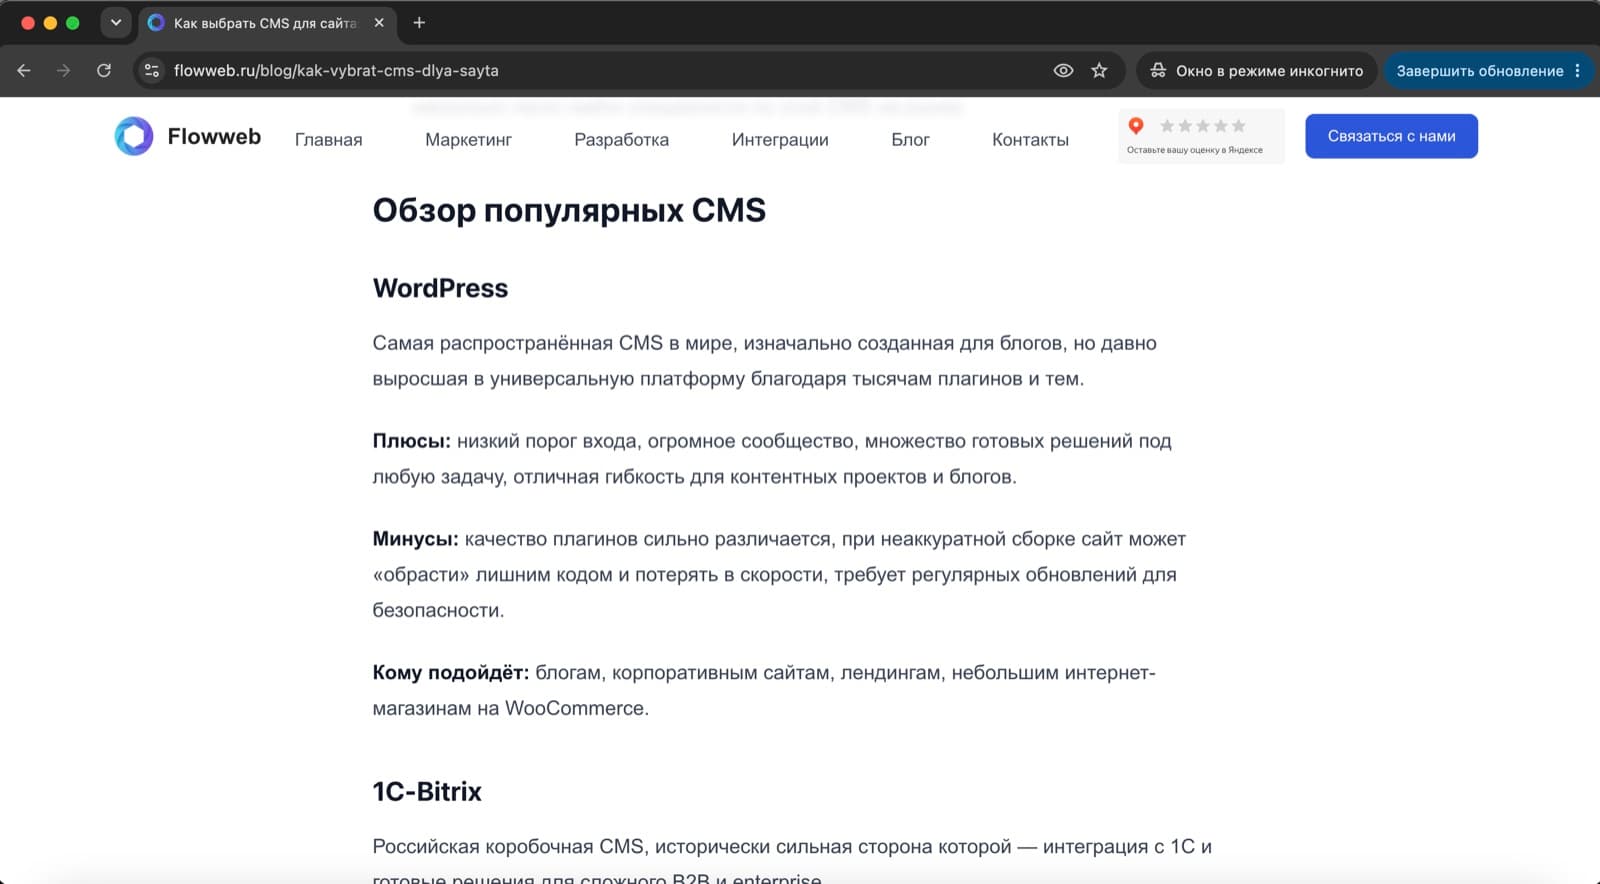Click the eye tracking-protection icon
Screen dimensions: 1600x884
(1063, 71)
